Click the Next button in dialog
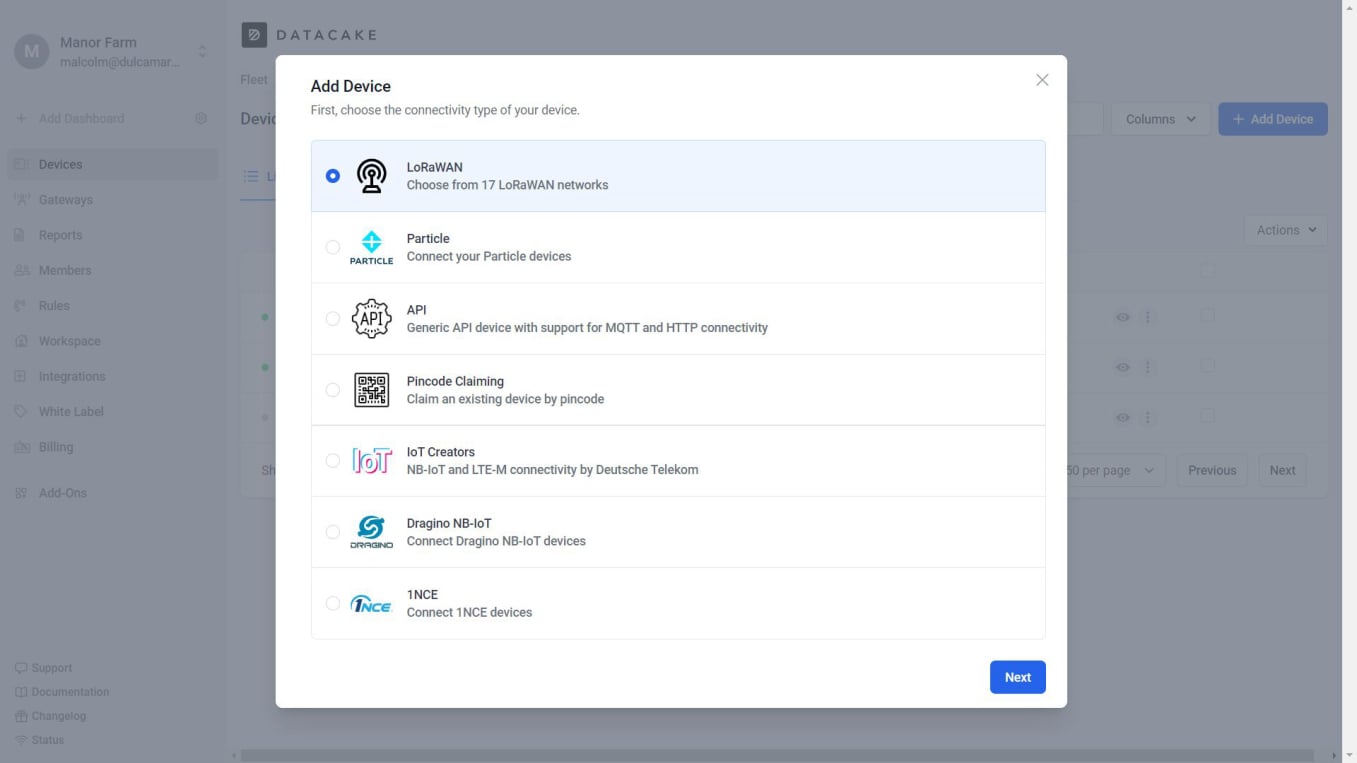The height and width of the screenshot is (763, 1357). [1017, 677]
